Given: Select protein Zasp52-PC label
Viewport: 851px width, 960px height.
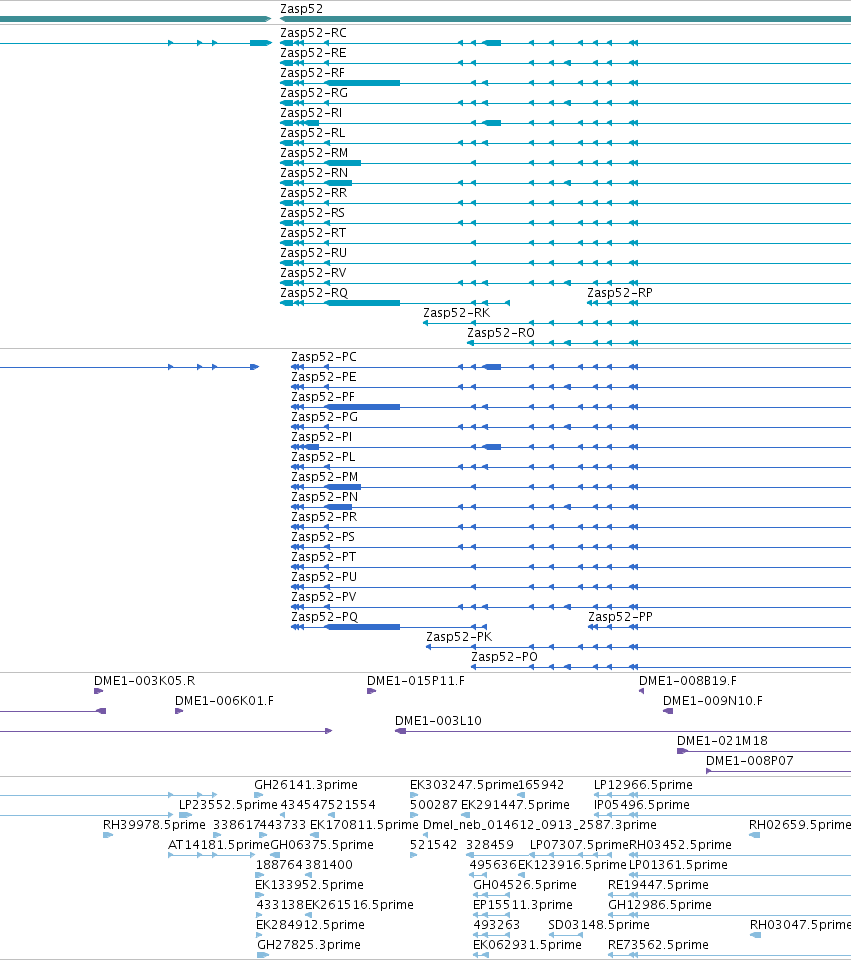Looking at the screenshot, I should point(323,357).
